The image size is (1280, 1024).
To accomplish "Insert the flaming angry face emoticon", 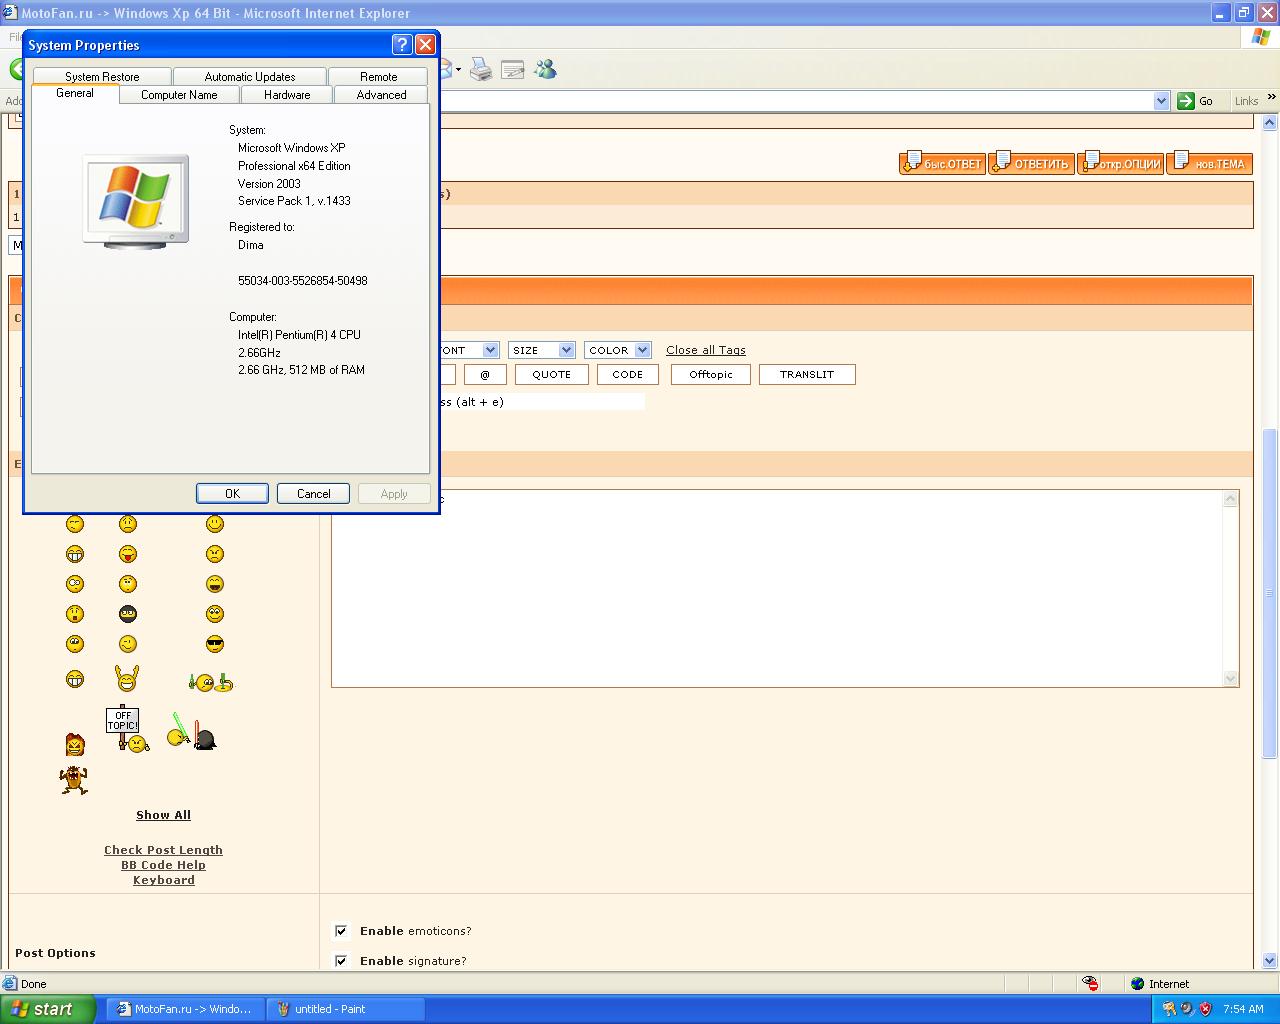I will click(75, 743).
